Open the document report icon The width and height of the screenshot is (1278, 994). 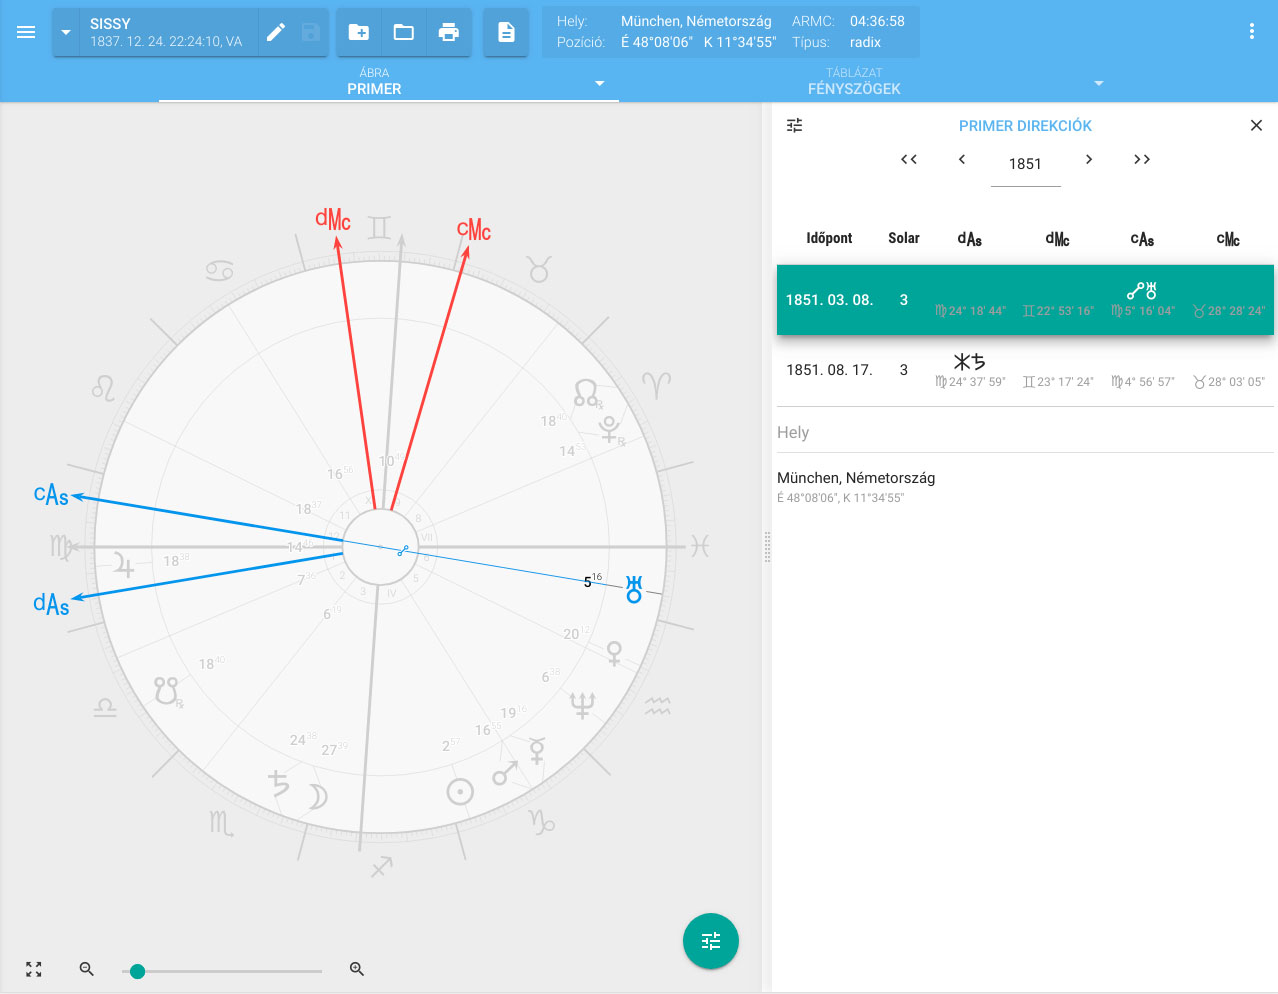click(x=506, y=32)
